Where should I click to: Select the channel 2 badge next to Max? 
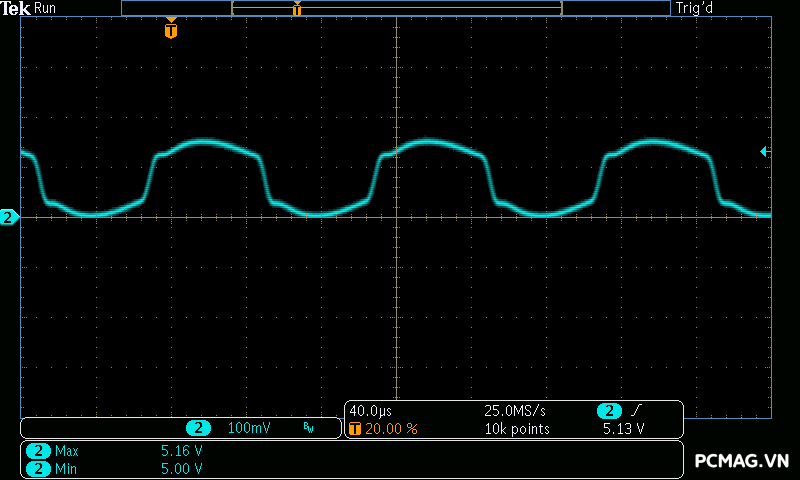coord(39,451)
